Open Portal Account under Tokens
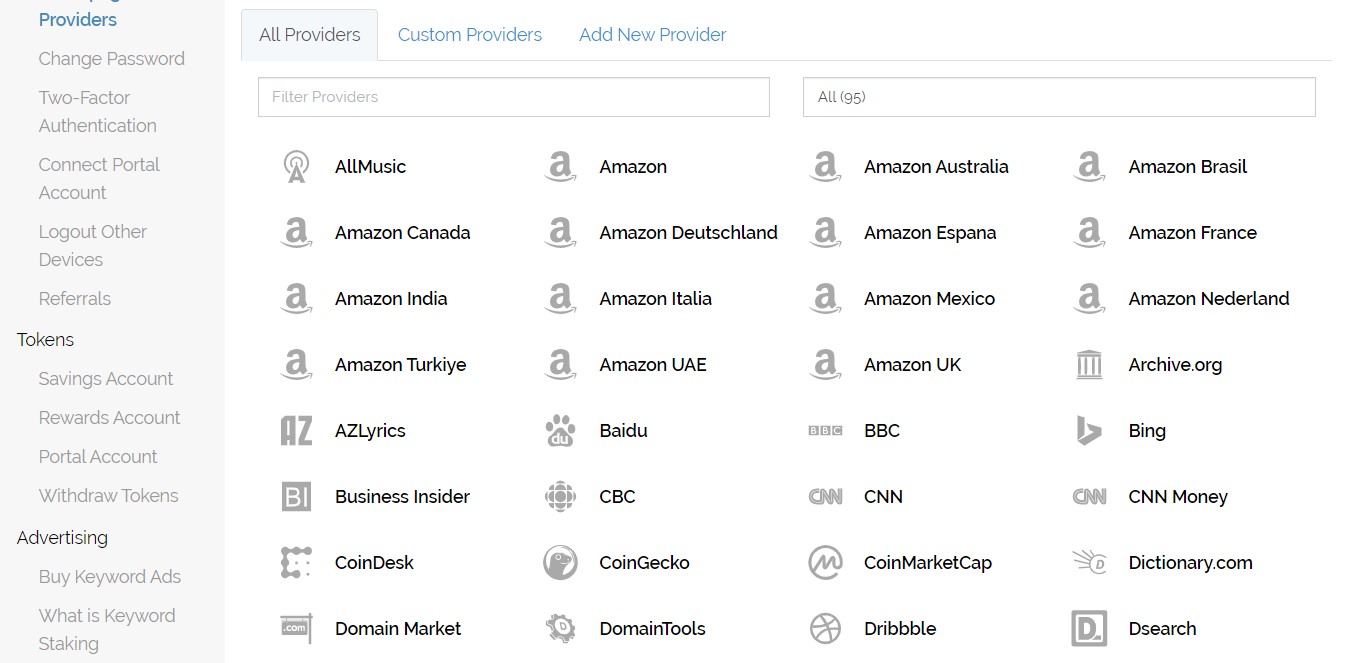 pyautogui.click(x=98, y=457)
